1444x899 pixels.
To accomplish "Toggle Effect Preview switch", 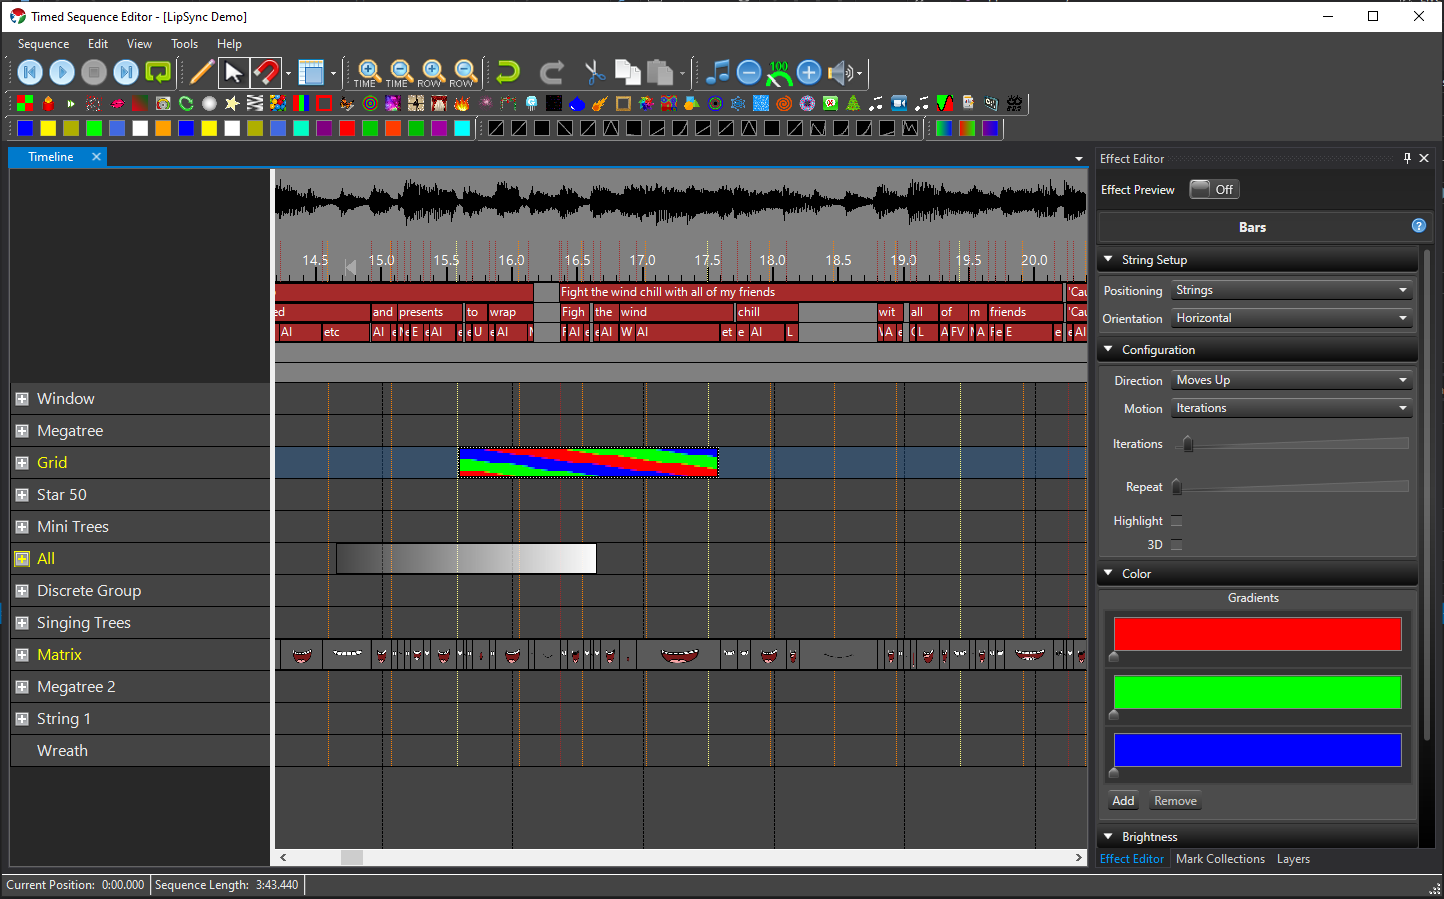I will pyautogui.click(x=1214, y=189).
